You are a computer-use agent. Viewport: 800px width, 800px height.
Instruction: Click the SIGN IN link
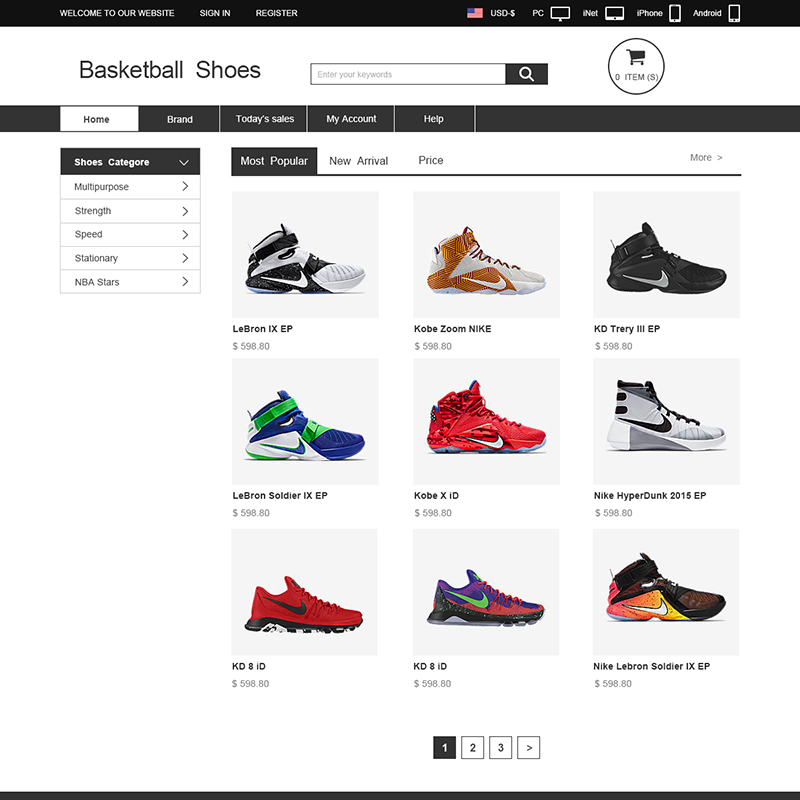pyautogui.click(x=215, y=13)
